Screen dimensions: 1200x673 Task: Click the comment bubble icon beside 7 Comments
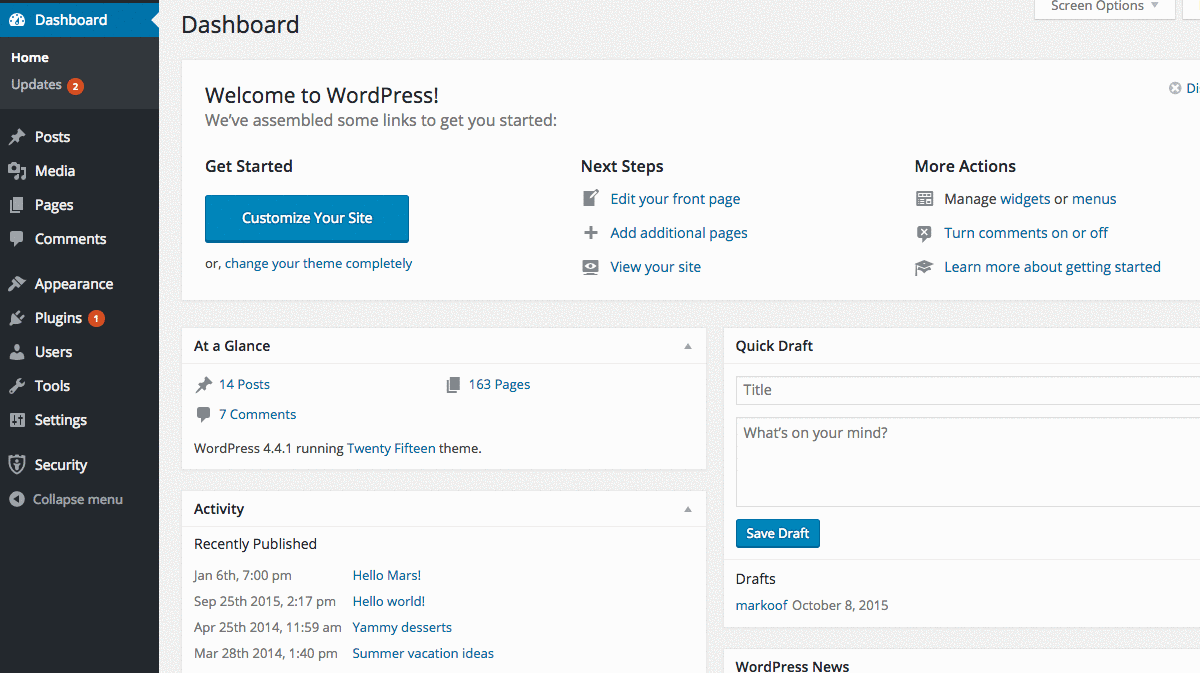(204, 414)
